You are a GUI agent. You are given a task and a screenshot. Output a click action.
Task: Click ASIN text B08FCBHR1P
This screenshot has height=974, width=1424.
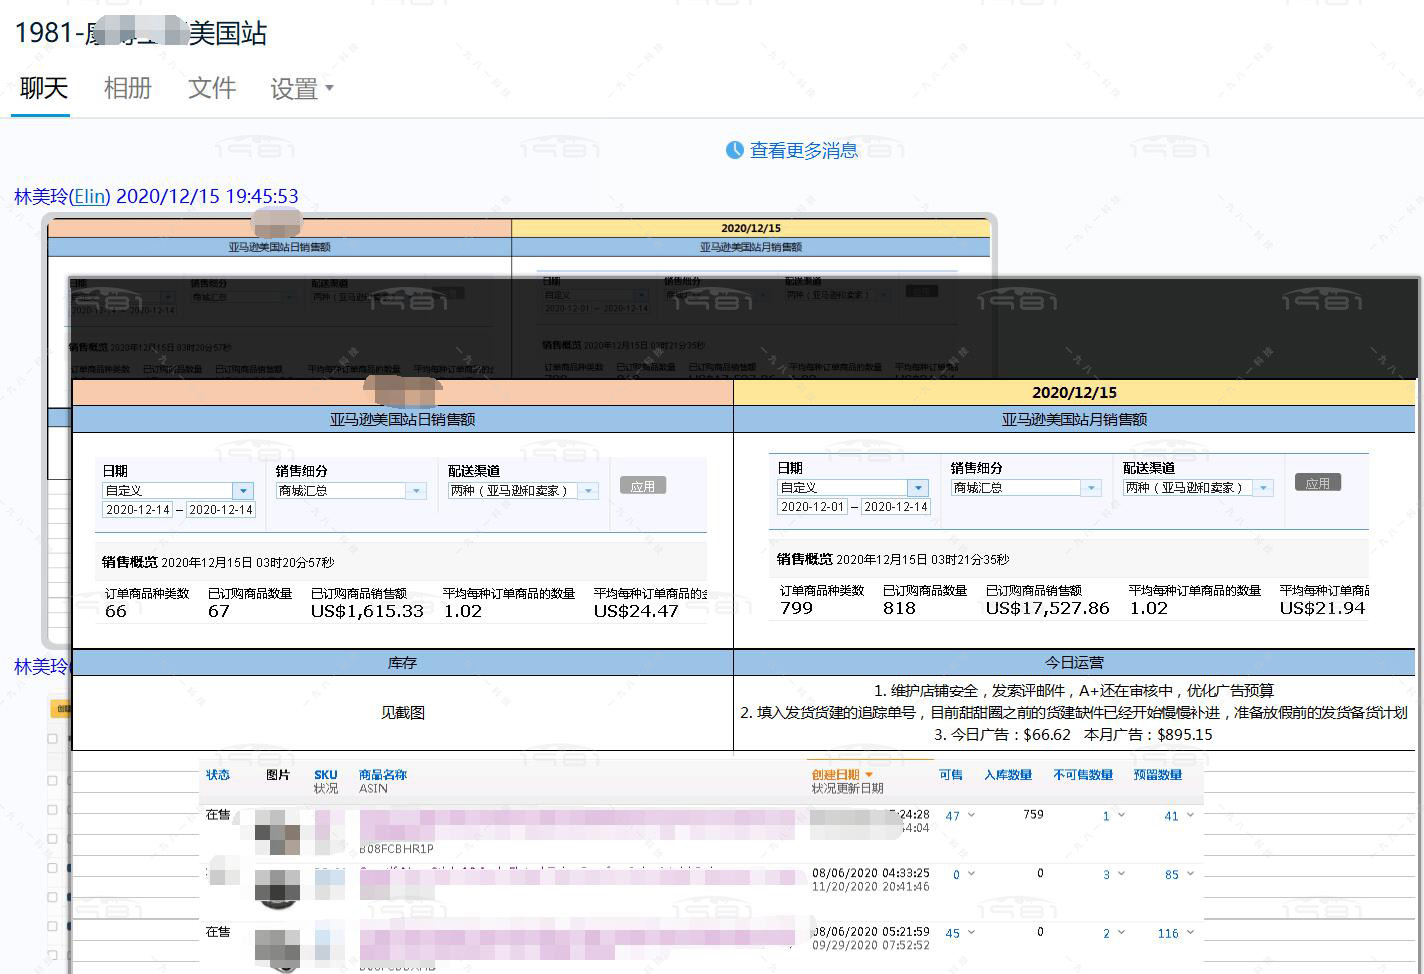tap(396, 849)
